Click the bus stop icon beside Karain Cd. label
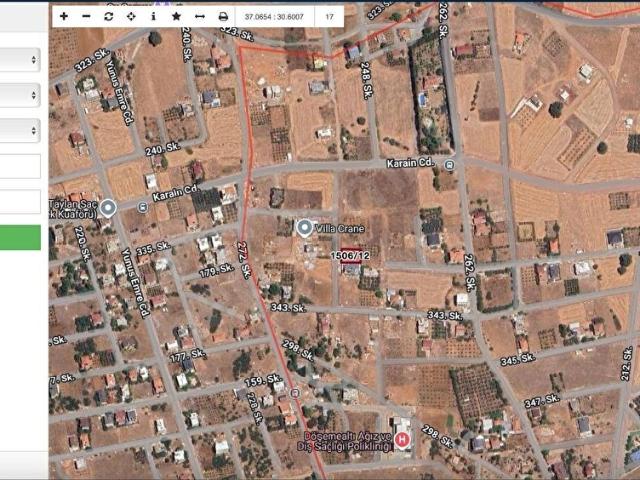Screen dimensions: 640x480 pos(449,165)
